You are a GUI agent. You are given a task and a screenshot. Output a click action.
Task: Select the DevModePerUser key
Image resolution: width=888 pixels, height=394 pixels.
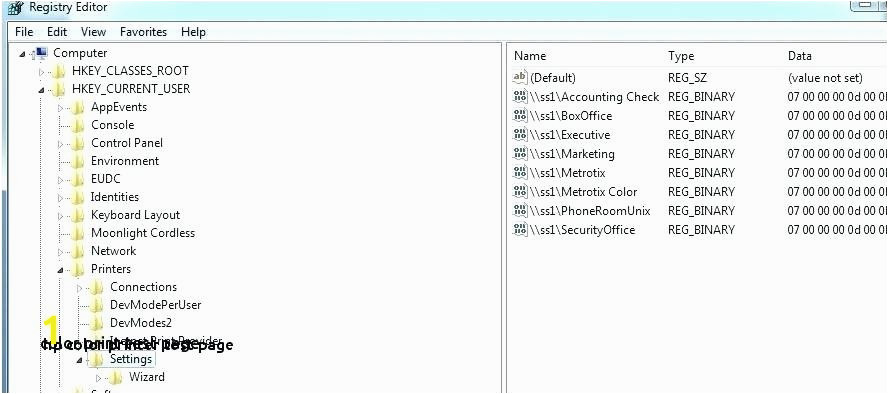(155, 305)
